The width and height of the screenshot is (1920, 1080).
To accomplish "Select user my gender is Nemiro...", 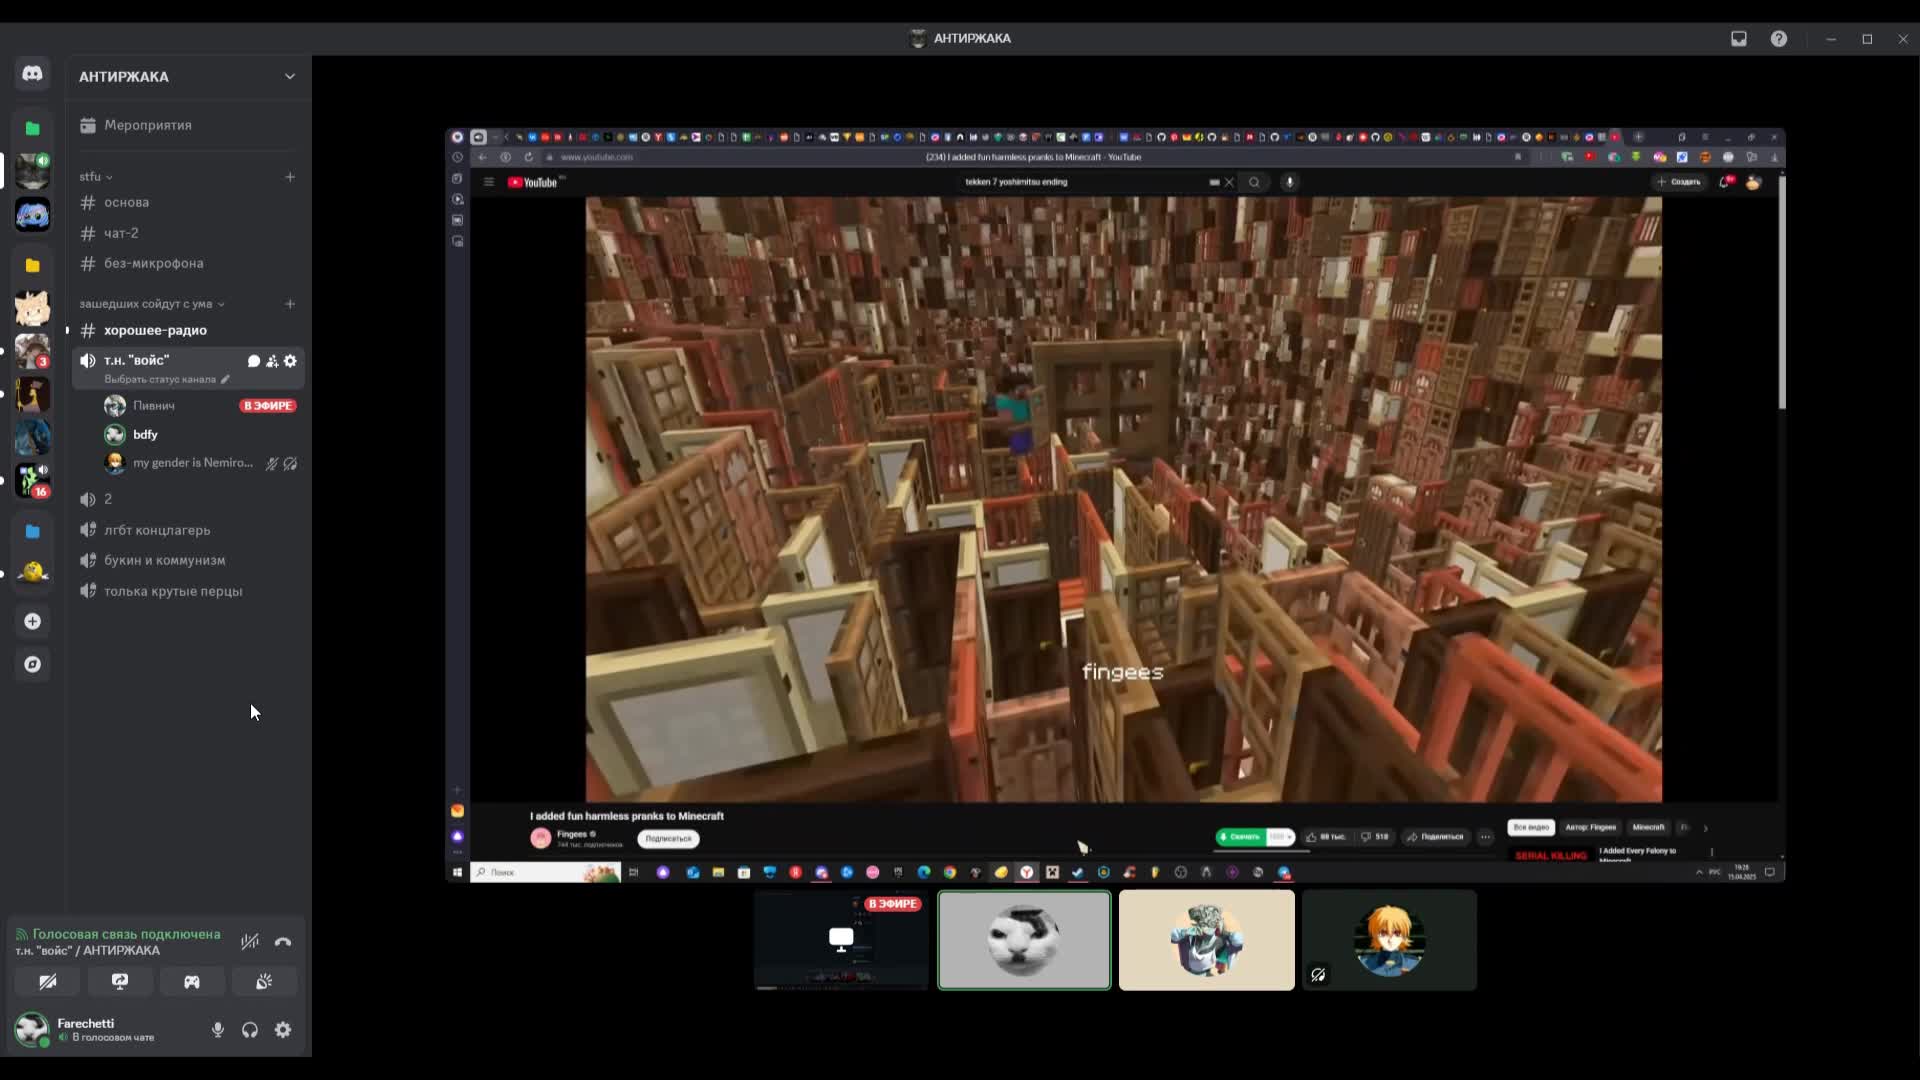I will click(x=200, y=463).
